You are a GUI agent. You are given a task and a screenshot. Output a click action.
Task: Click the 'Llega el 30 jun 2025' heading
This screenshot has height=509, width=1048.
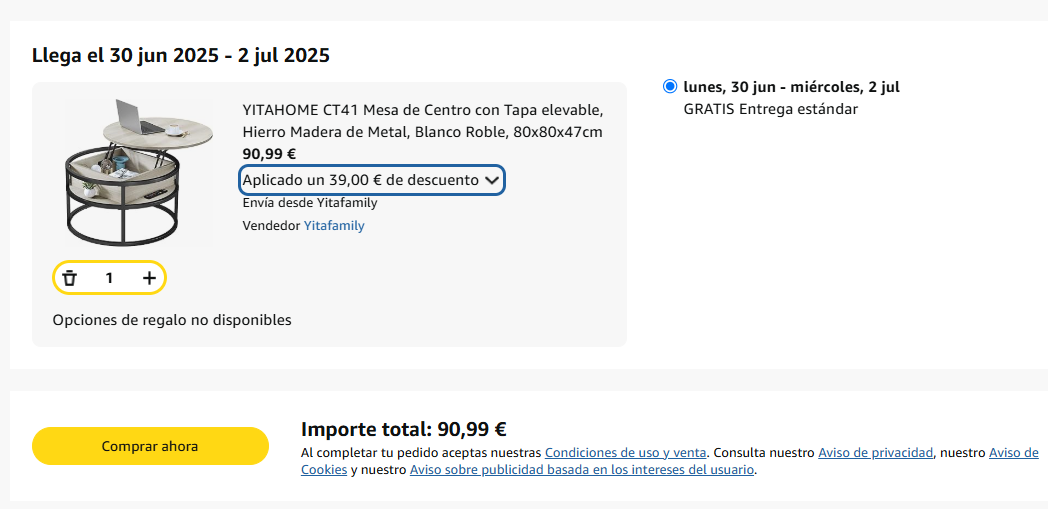pyautogui.click(x=181, y=55)
